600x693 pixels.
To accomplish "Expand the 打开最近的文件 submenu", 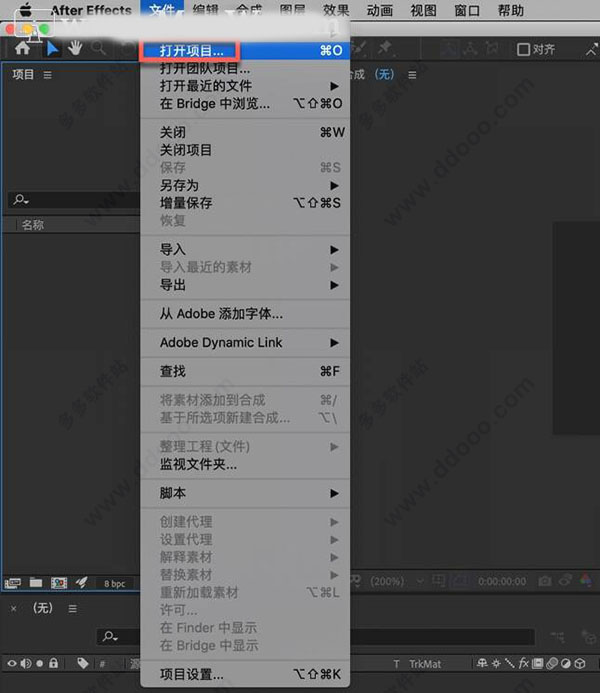I will pyautogui.click(x=245, y=86).
